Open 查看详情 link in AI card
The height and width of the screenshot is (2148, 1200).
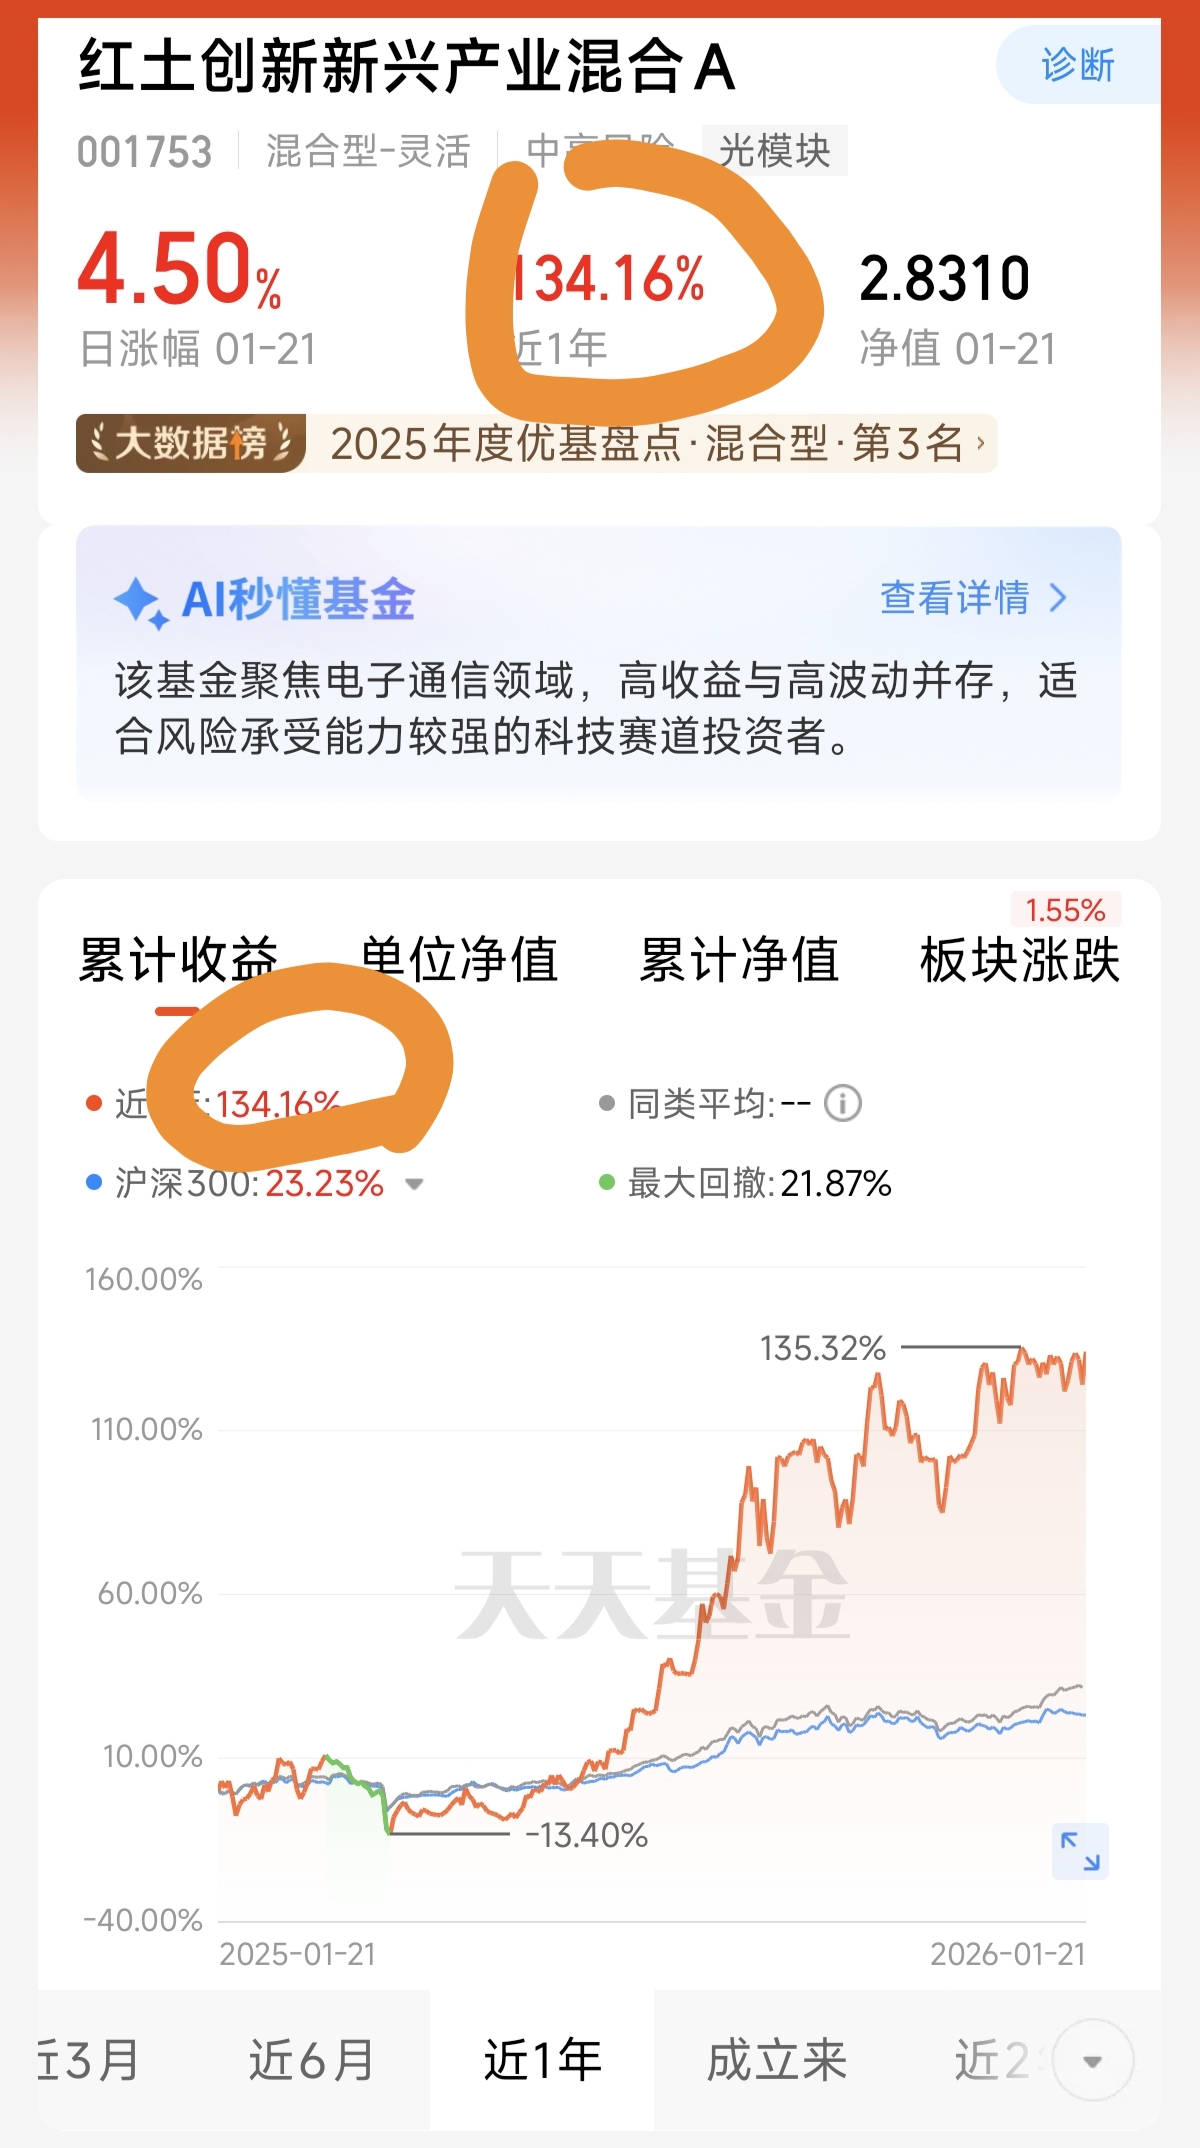[x=974, y=598]
